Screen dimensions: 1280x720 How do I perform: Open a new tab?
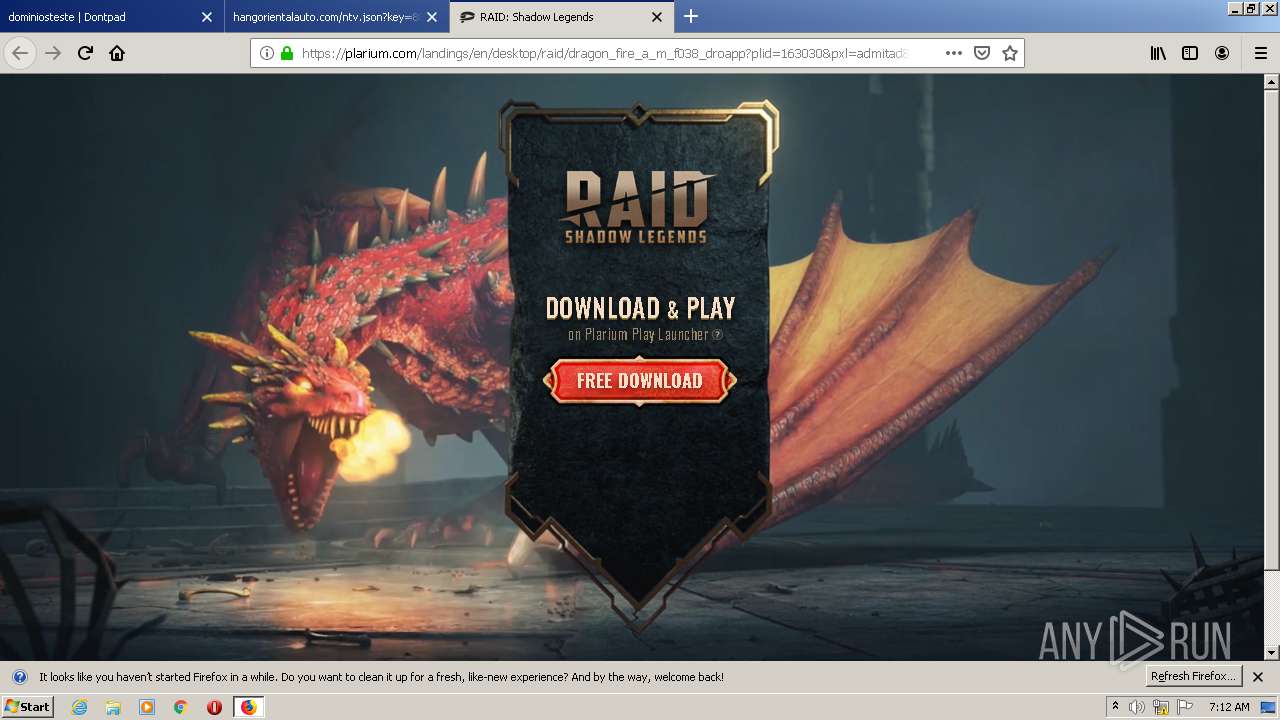pos(690,16)
